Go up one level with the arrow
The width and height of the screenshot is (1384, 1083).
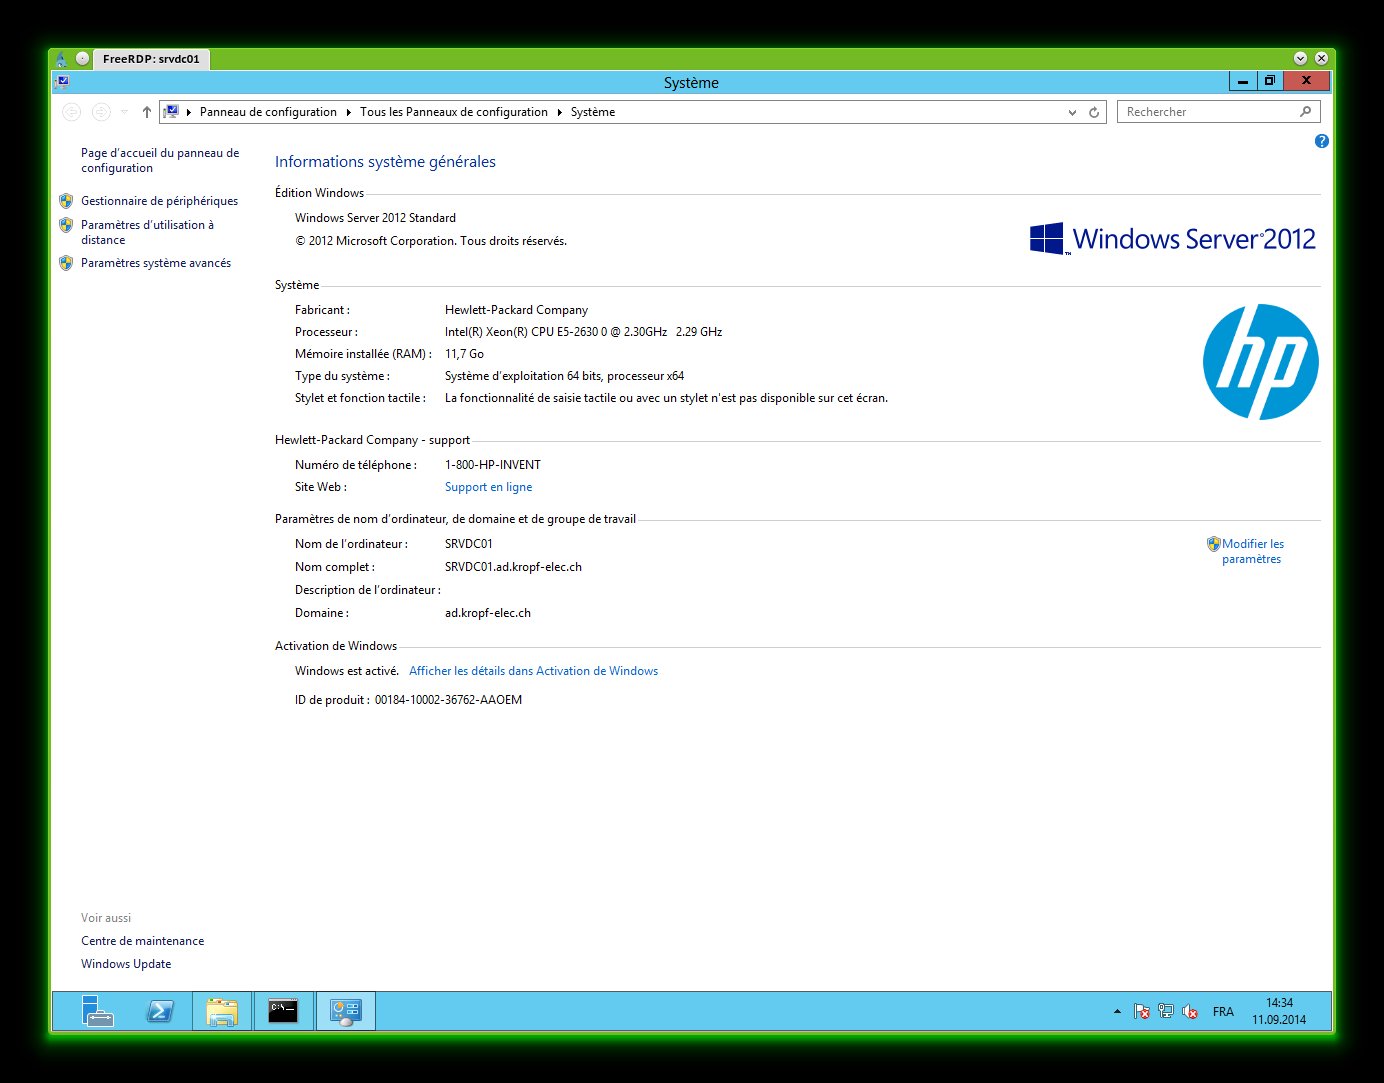point(146,112)
